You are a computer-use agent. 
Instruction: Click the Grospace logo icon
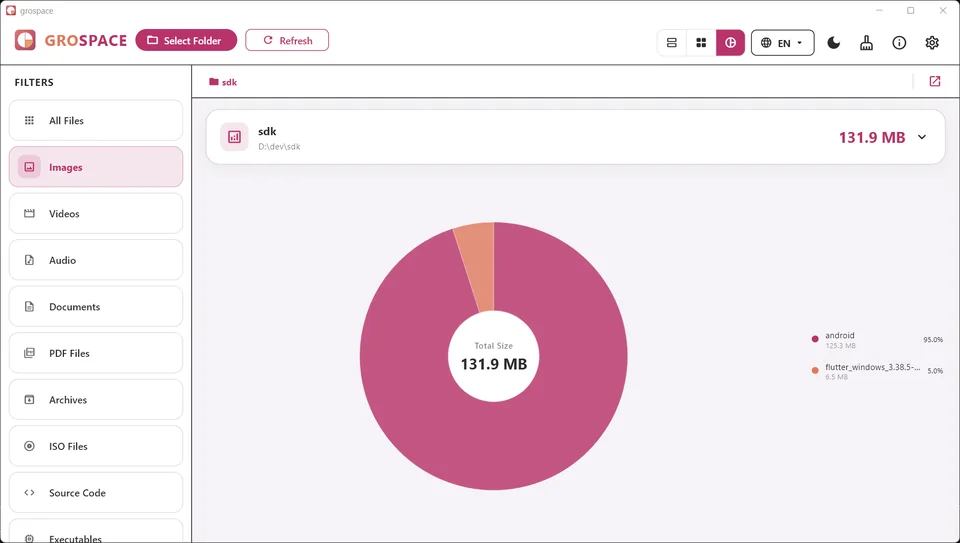(25, 40)
